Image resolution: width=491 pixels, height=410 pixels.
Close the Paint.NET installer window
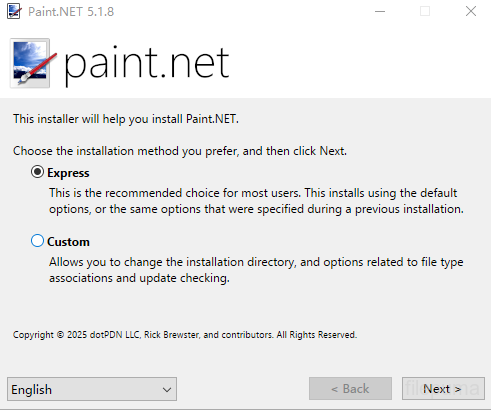(471, 11)
